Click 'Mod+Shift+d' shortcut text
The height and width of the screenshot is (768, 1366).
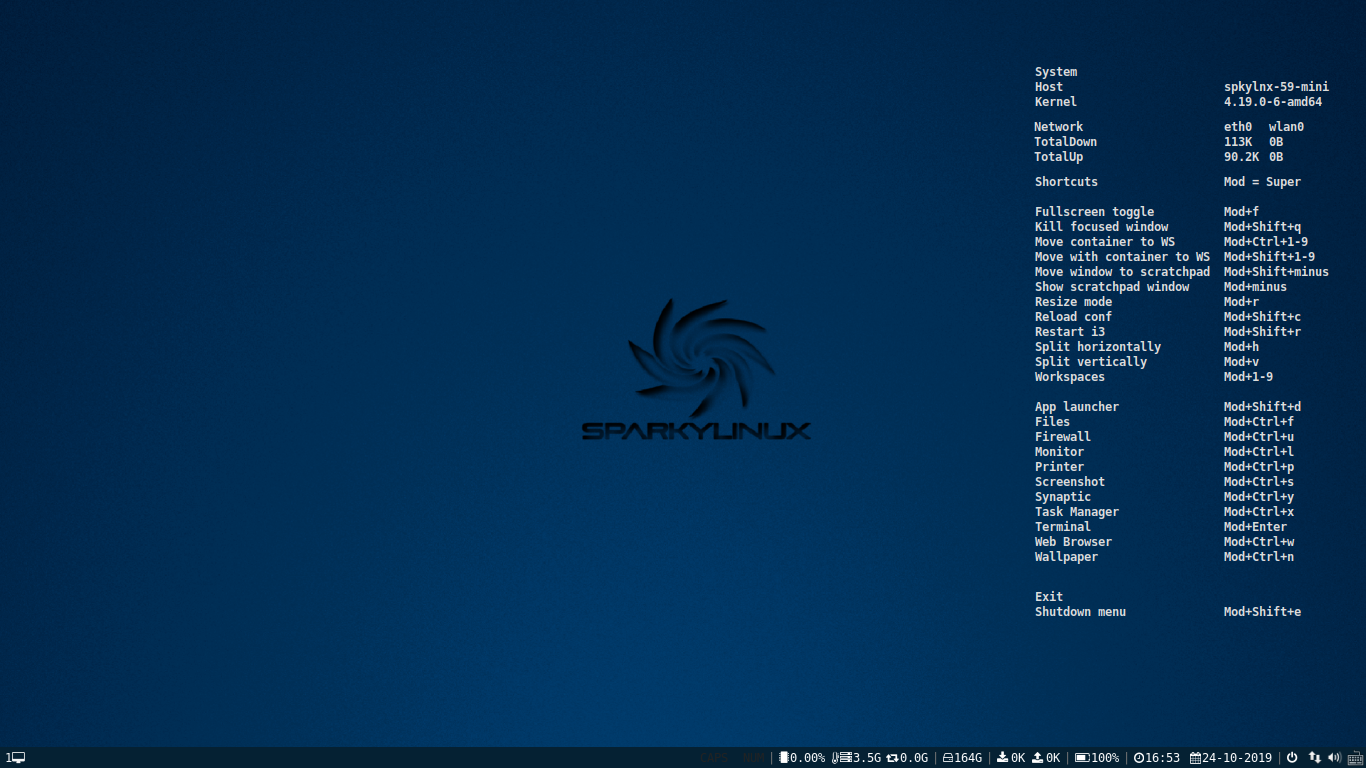(x=1262, y=407)
